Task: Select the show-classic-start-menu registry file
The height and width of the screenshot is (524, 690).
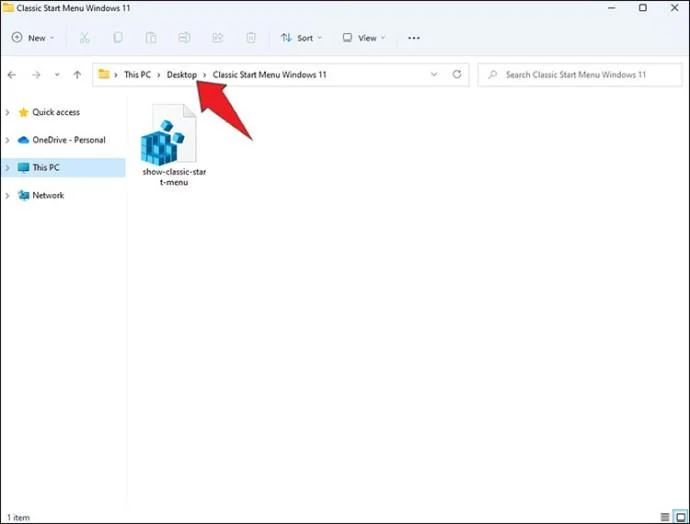Action: (174, 146)
